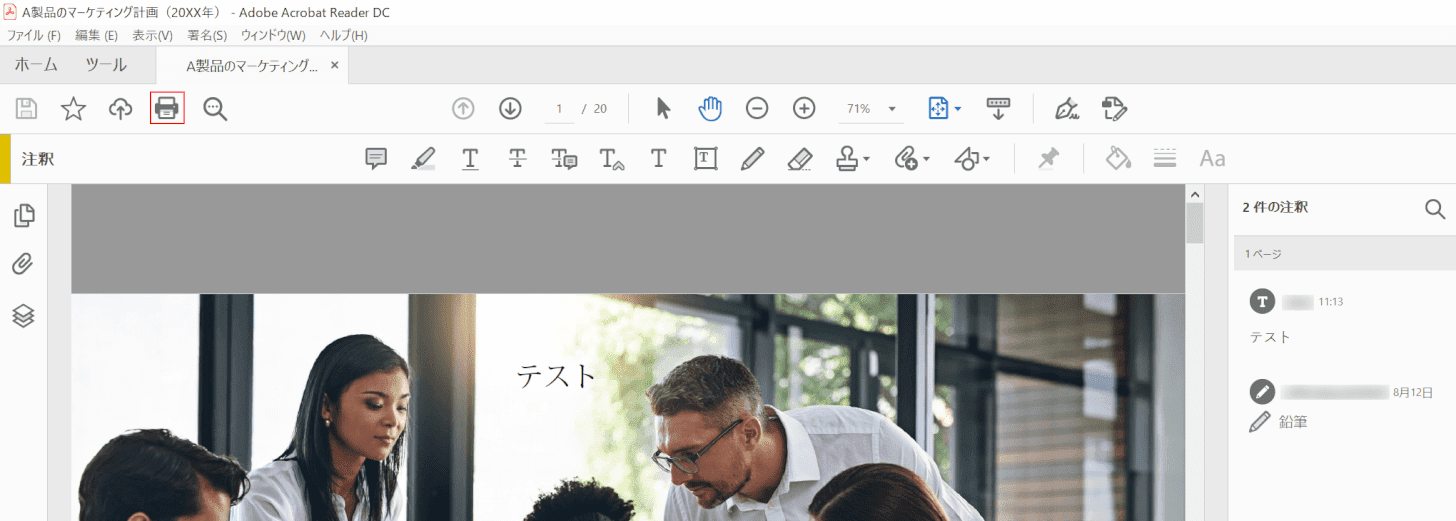Switch to the ツール tab
Screen dimensions: 1456x521
[105, 65]
